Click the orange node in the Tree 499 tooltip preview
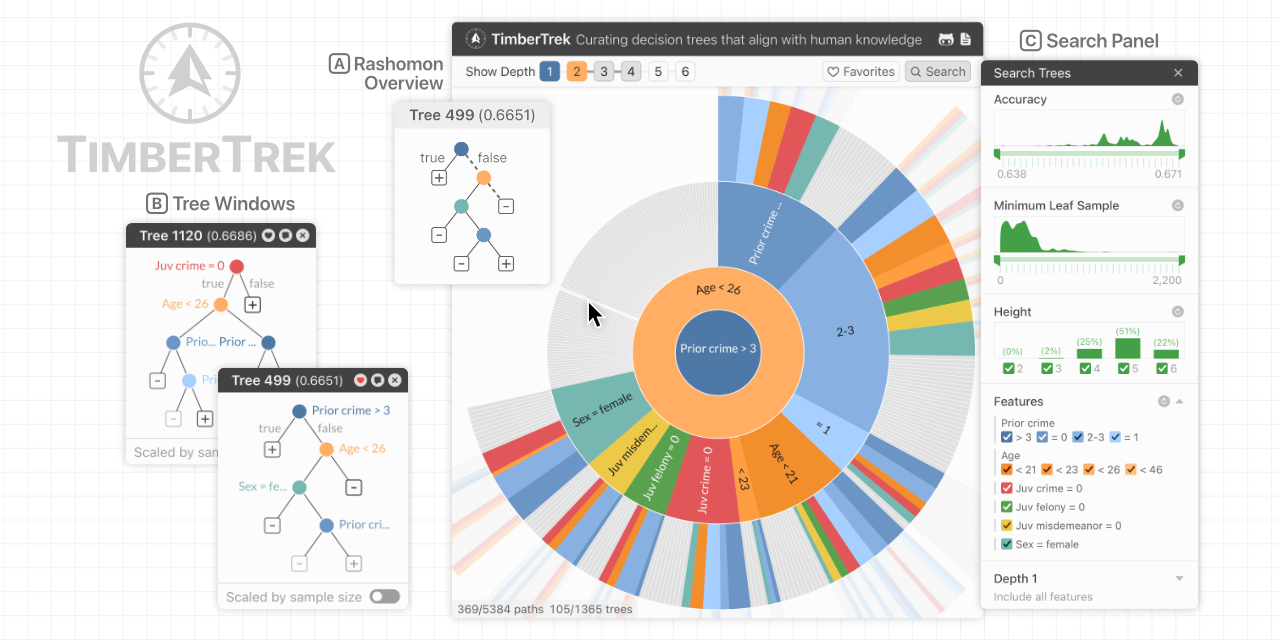The width and height of the screenshot is (1280, 640). click(x=484, y=178)
